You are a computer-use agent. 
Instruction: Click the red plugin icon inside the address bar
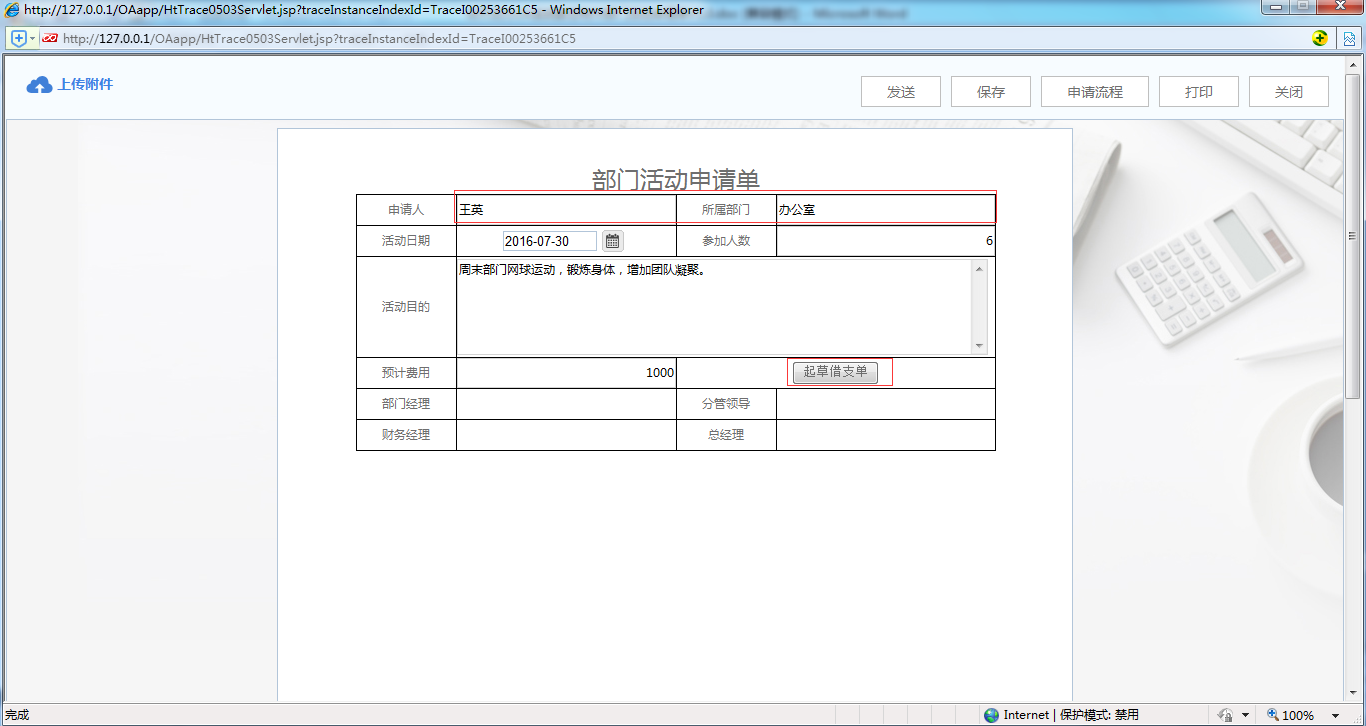pos(52,38)
